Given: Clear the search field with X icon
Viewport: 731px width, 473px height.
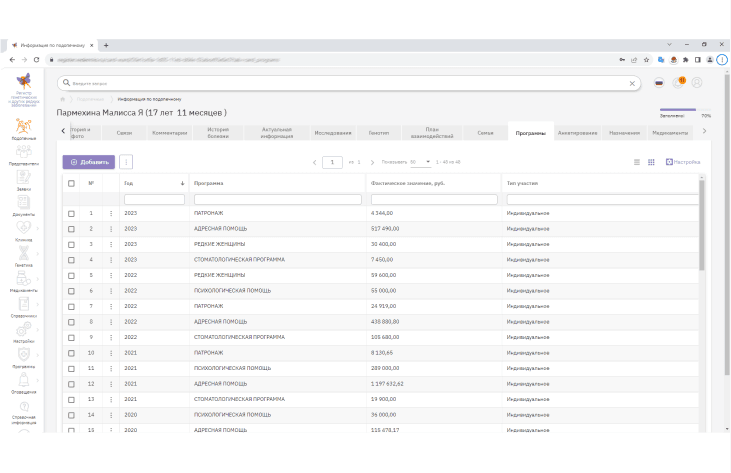Looking at the screenshot, I should (632, 83).
